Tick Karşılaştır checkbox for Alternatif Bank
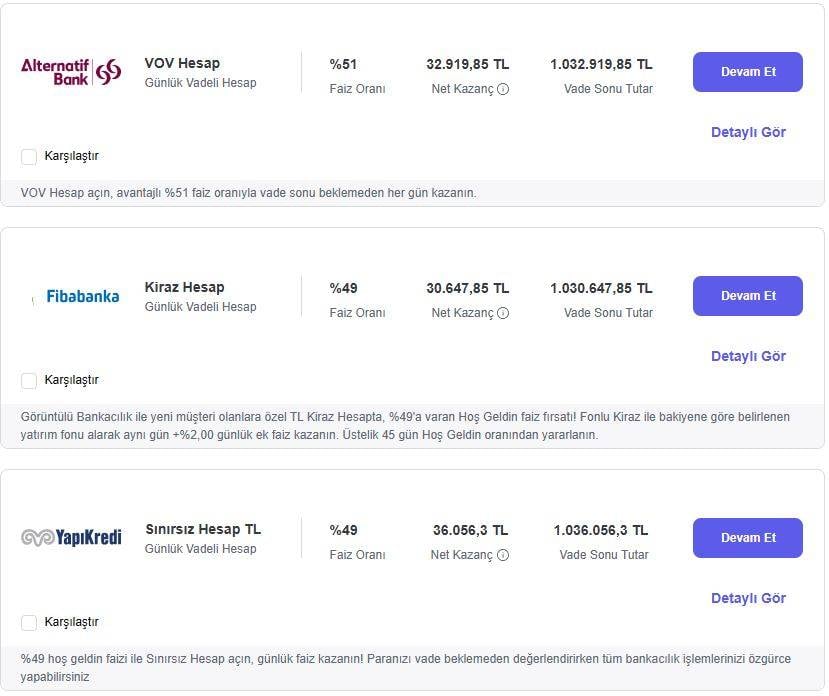The image size is (829, 696). click(29, 157)
